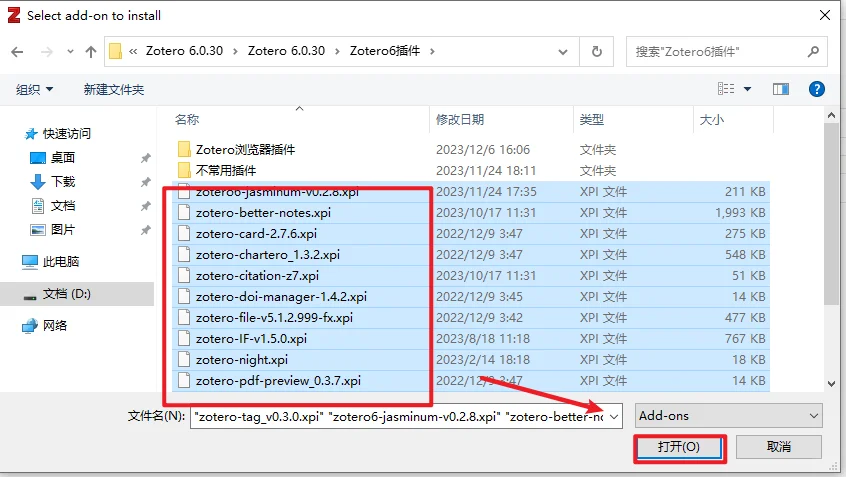Click the pin icon beside 图片
The width and height of the screenshot is (846, 477).
coord(146,230)
